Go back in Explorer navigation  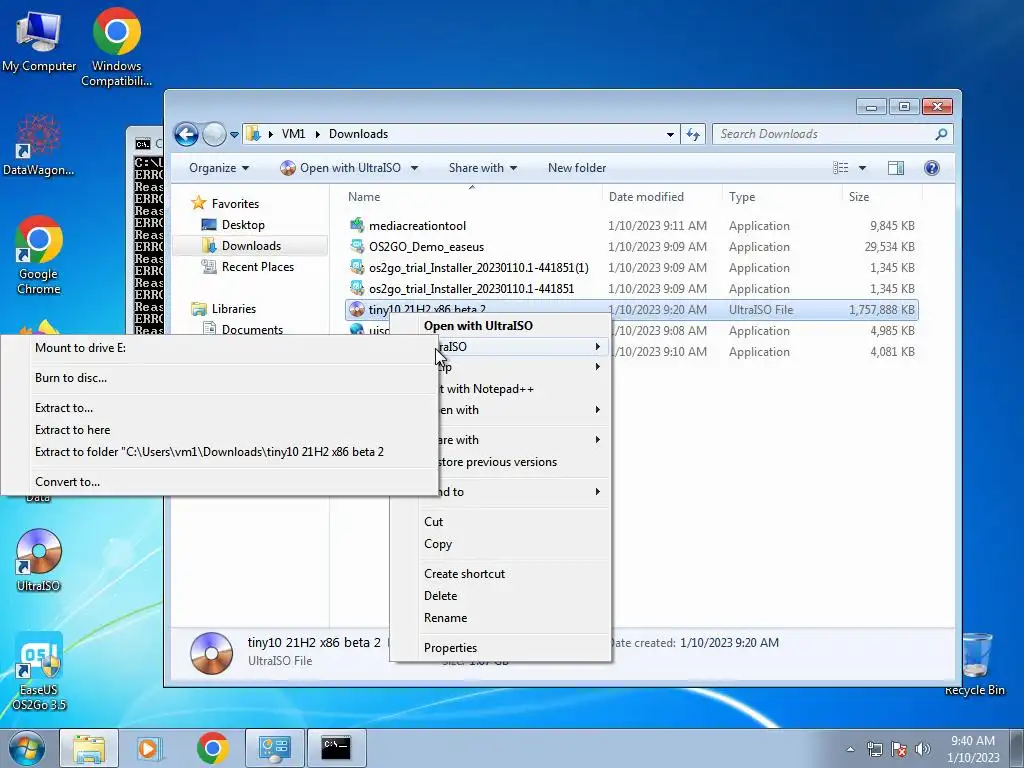pos(186,135)
